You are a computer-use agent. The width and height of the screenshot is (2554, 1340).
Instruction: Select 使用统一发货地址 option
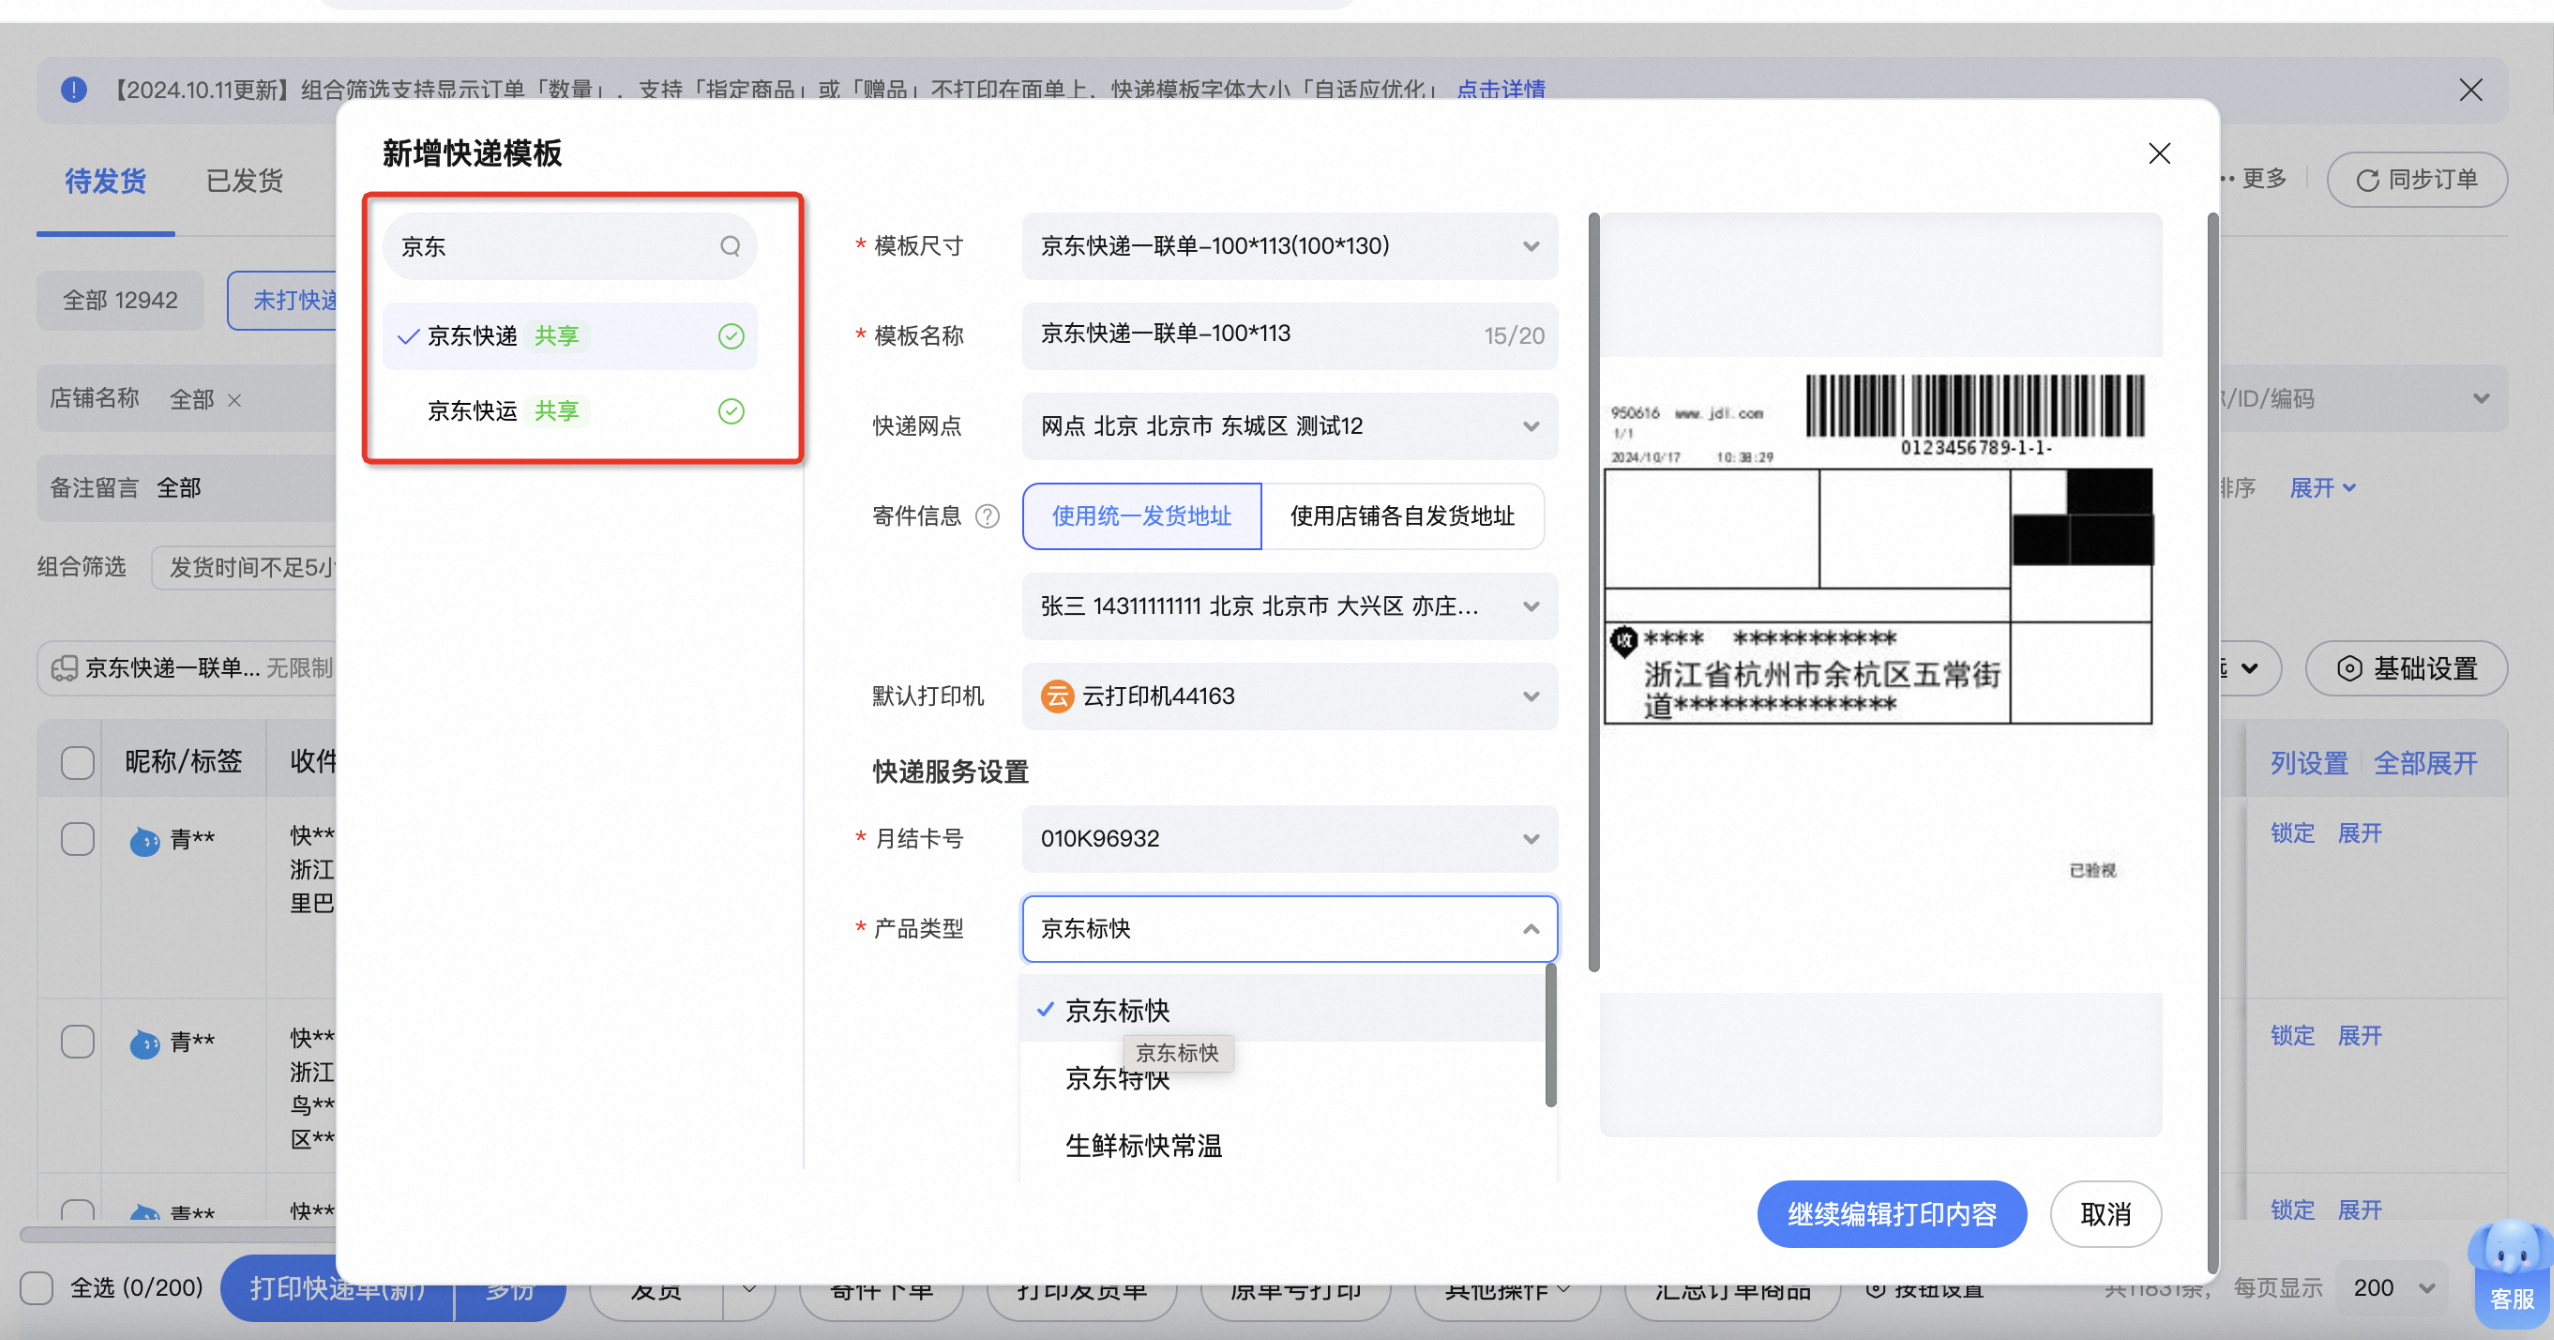click(x=1141, y=516)
